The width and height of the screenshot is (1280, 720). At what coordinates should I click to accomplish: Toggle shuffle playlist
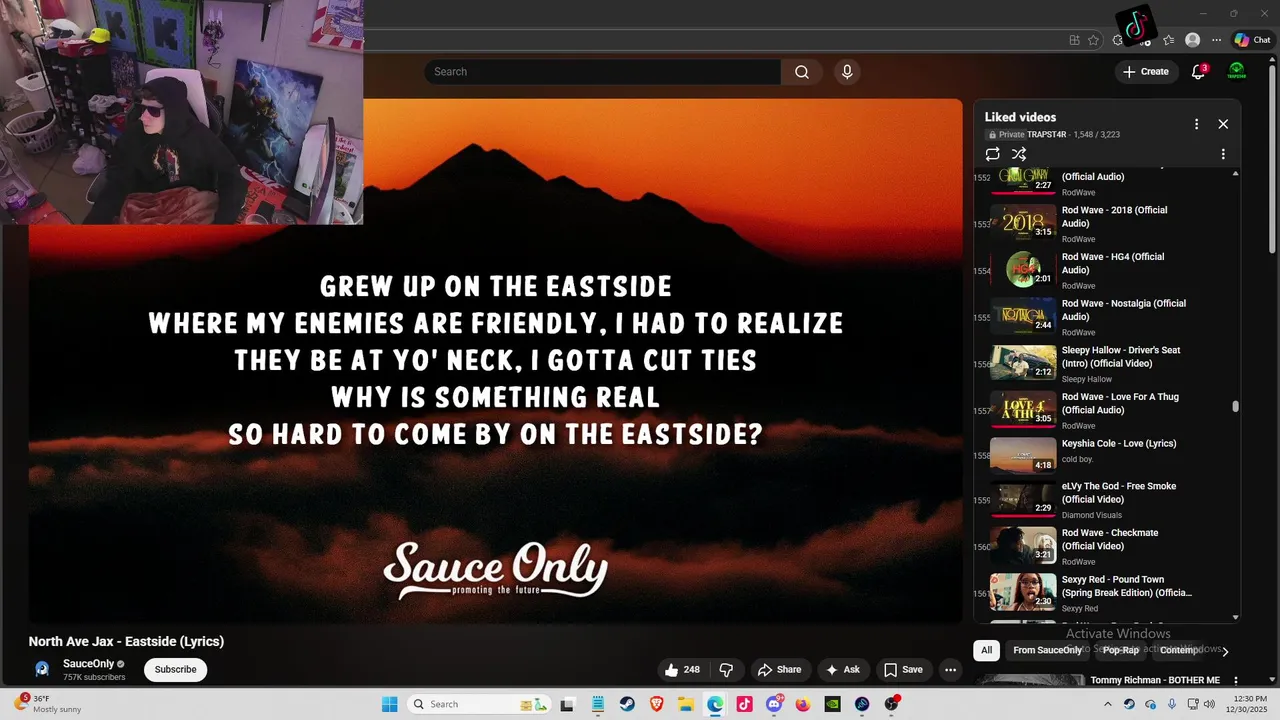coord(1019,154)
